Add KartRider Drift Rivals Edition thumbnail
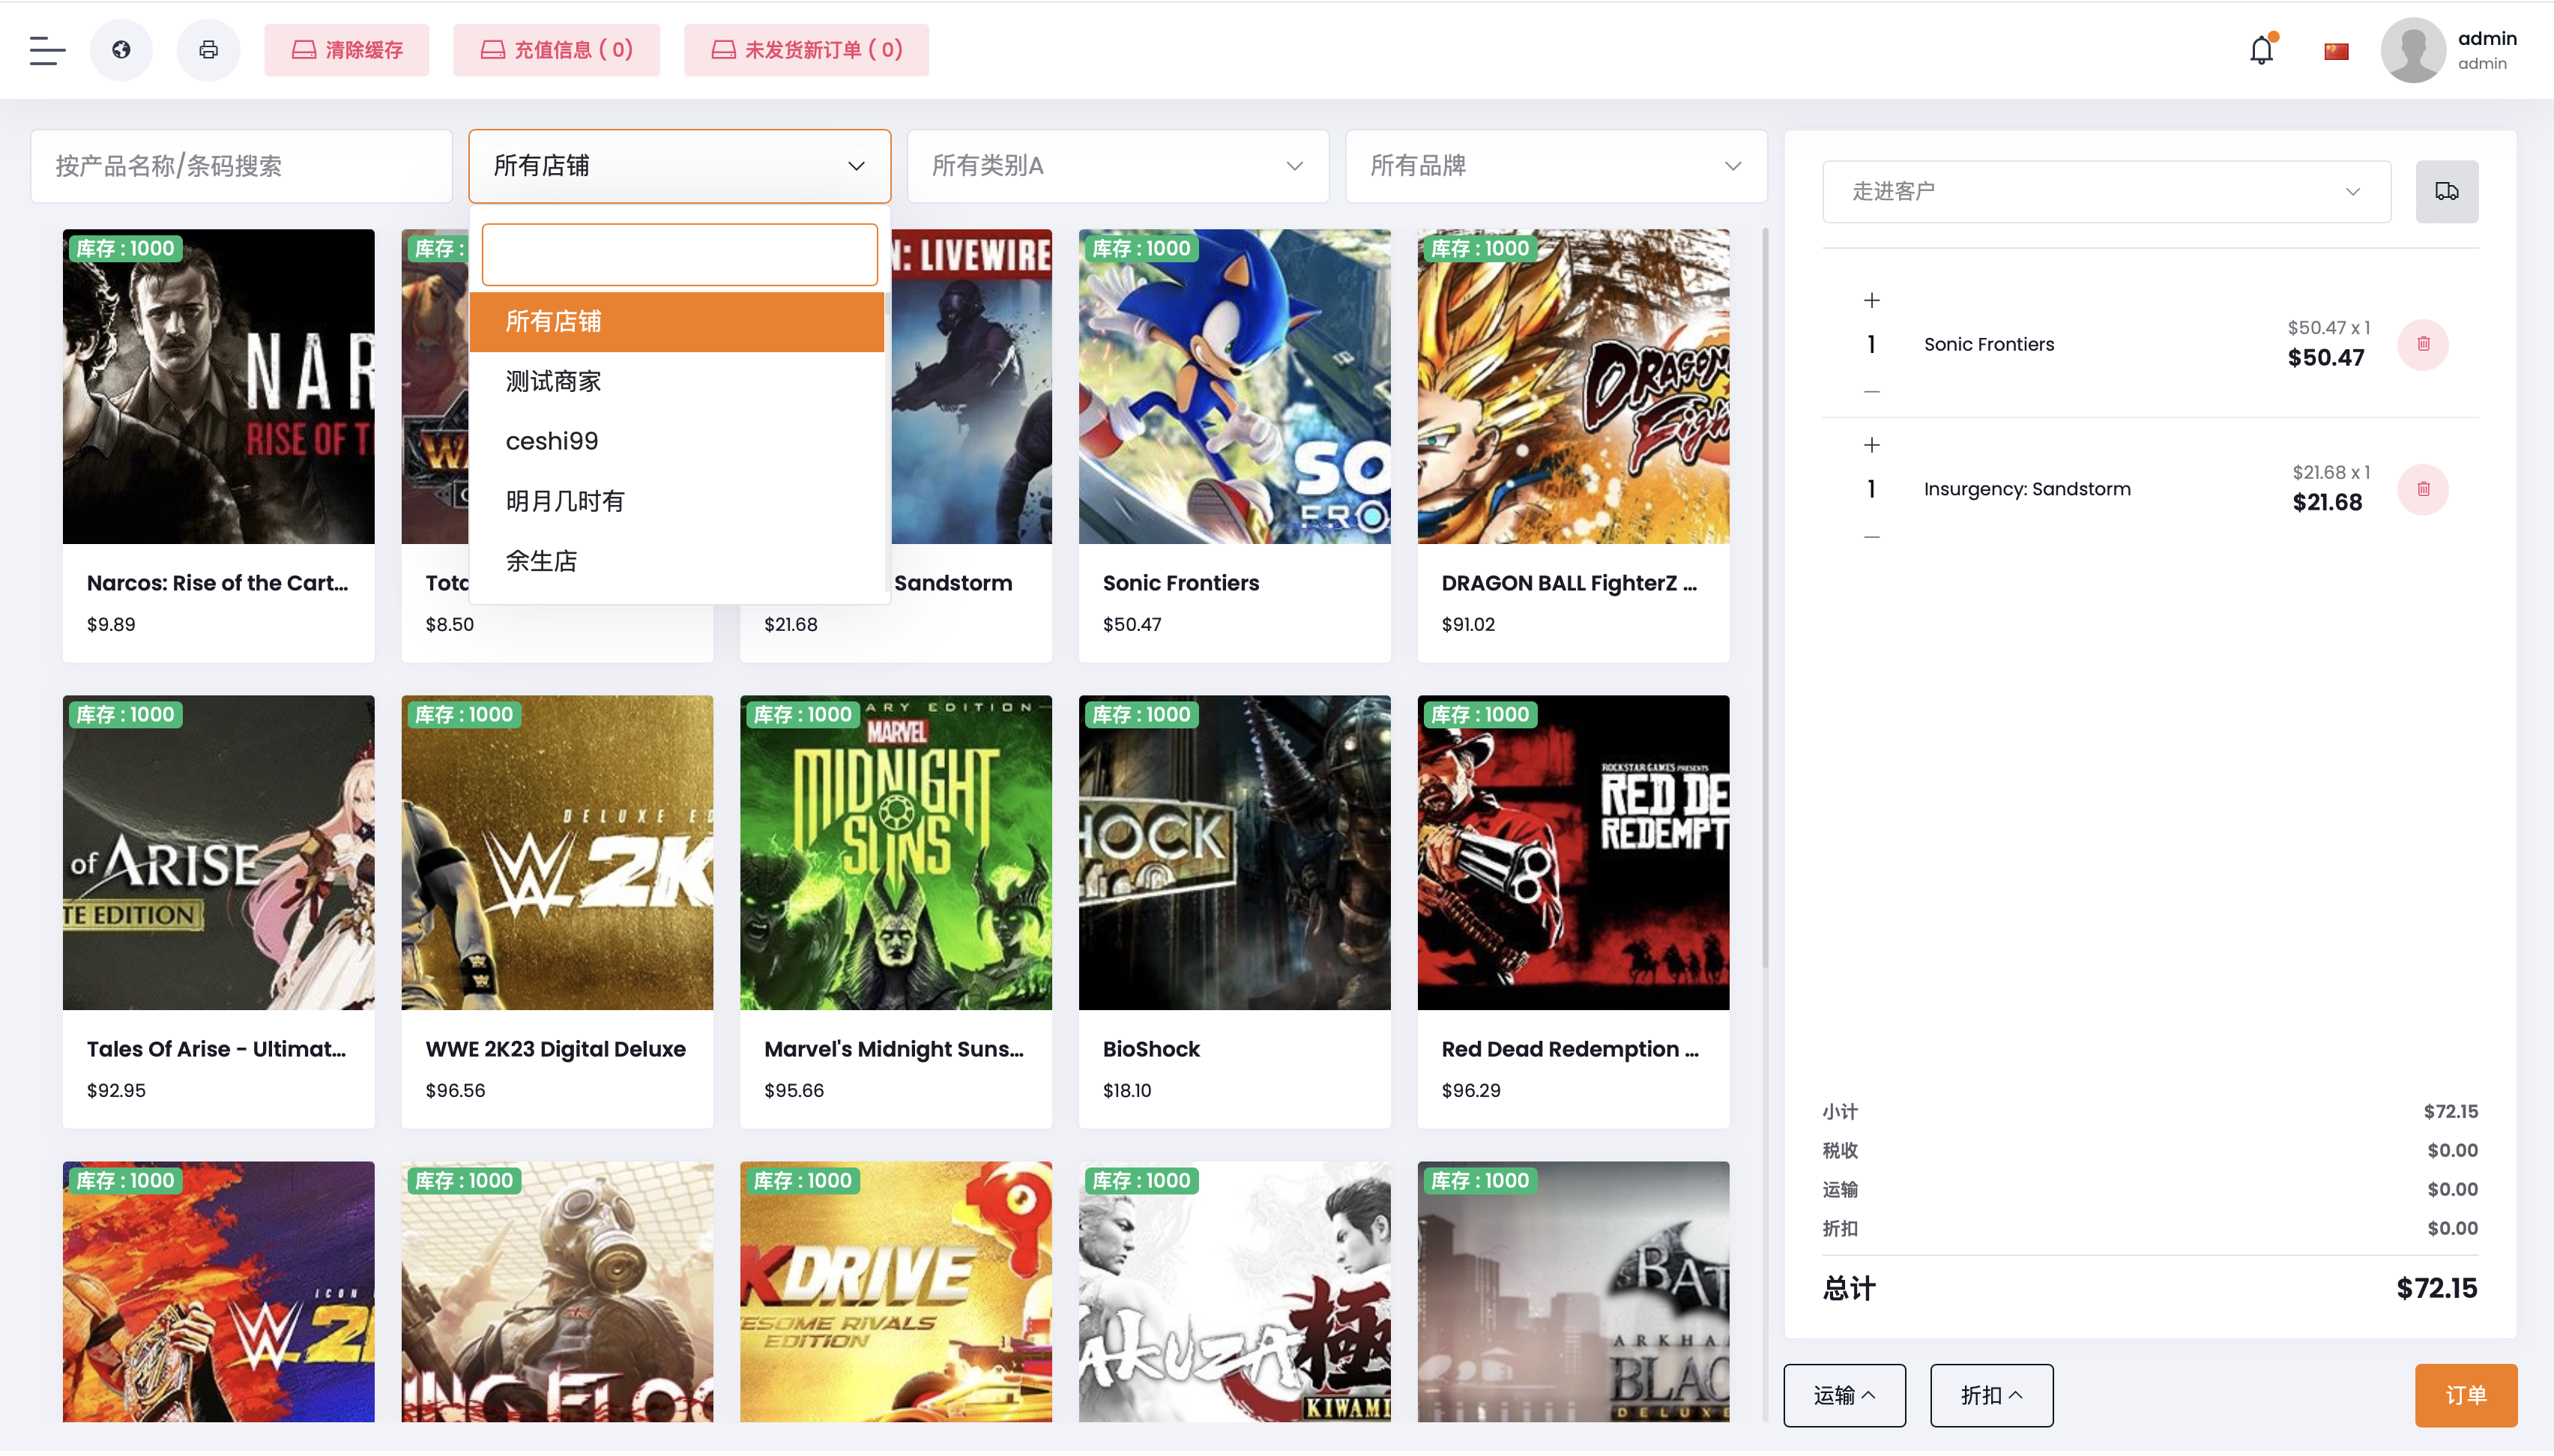Viewport: 2554px width, 1456px height. (896, 1292)
